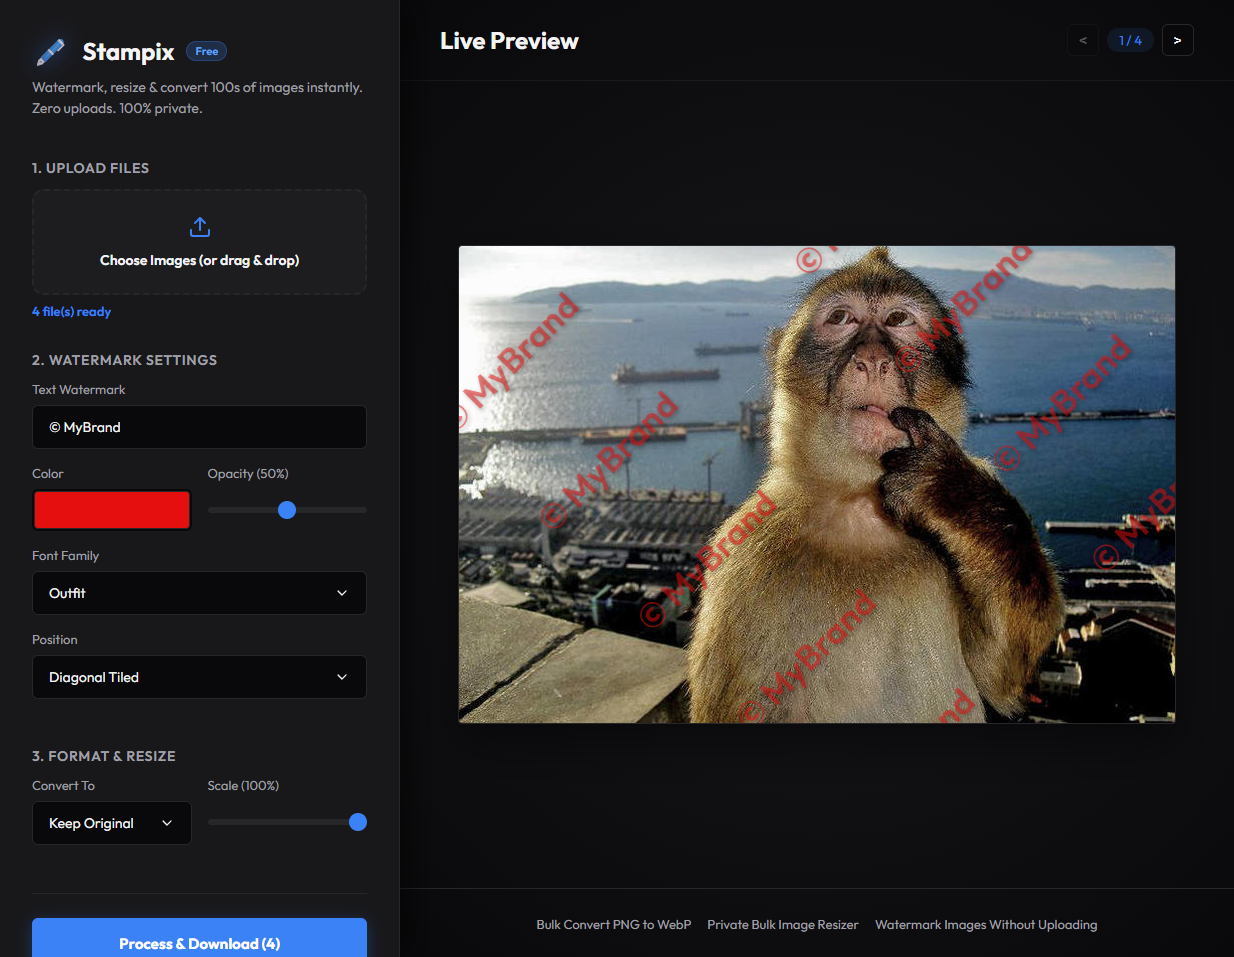Click the Choose Images drop zone

199,242
